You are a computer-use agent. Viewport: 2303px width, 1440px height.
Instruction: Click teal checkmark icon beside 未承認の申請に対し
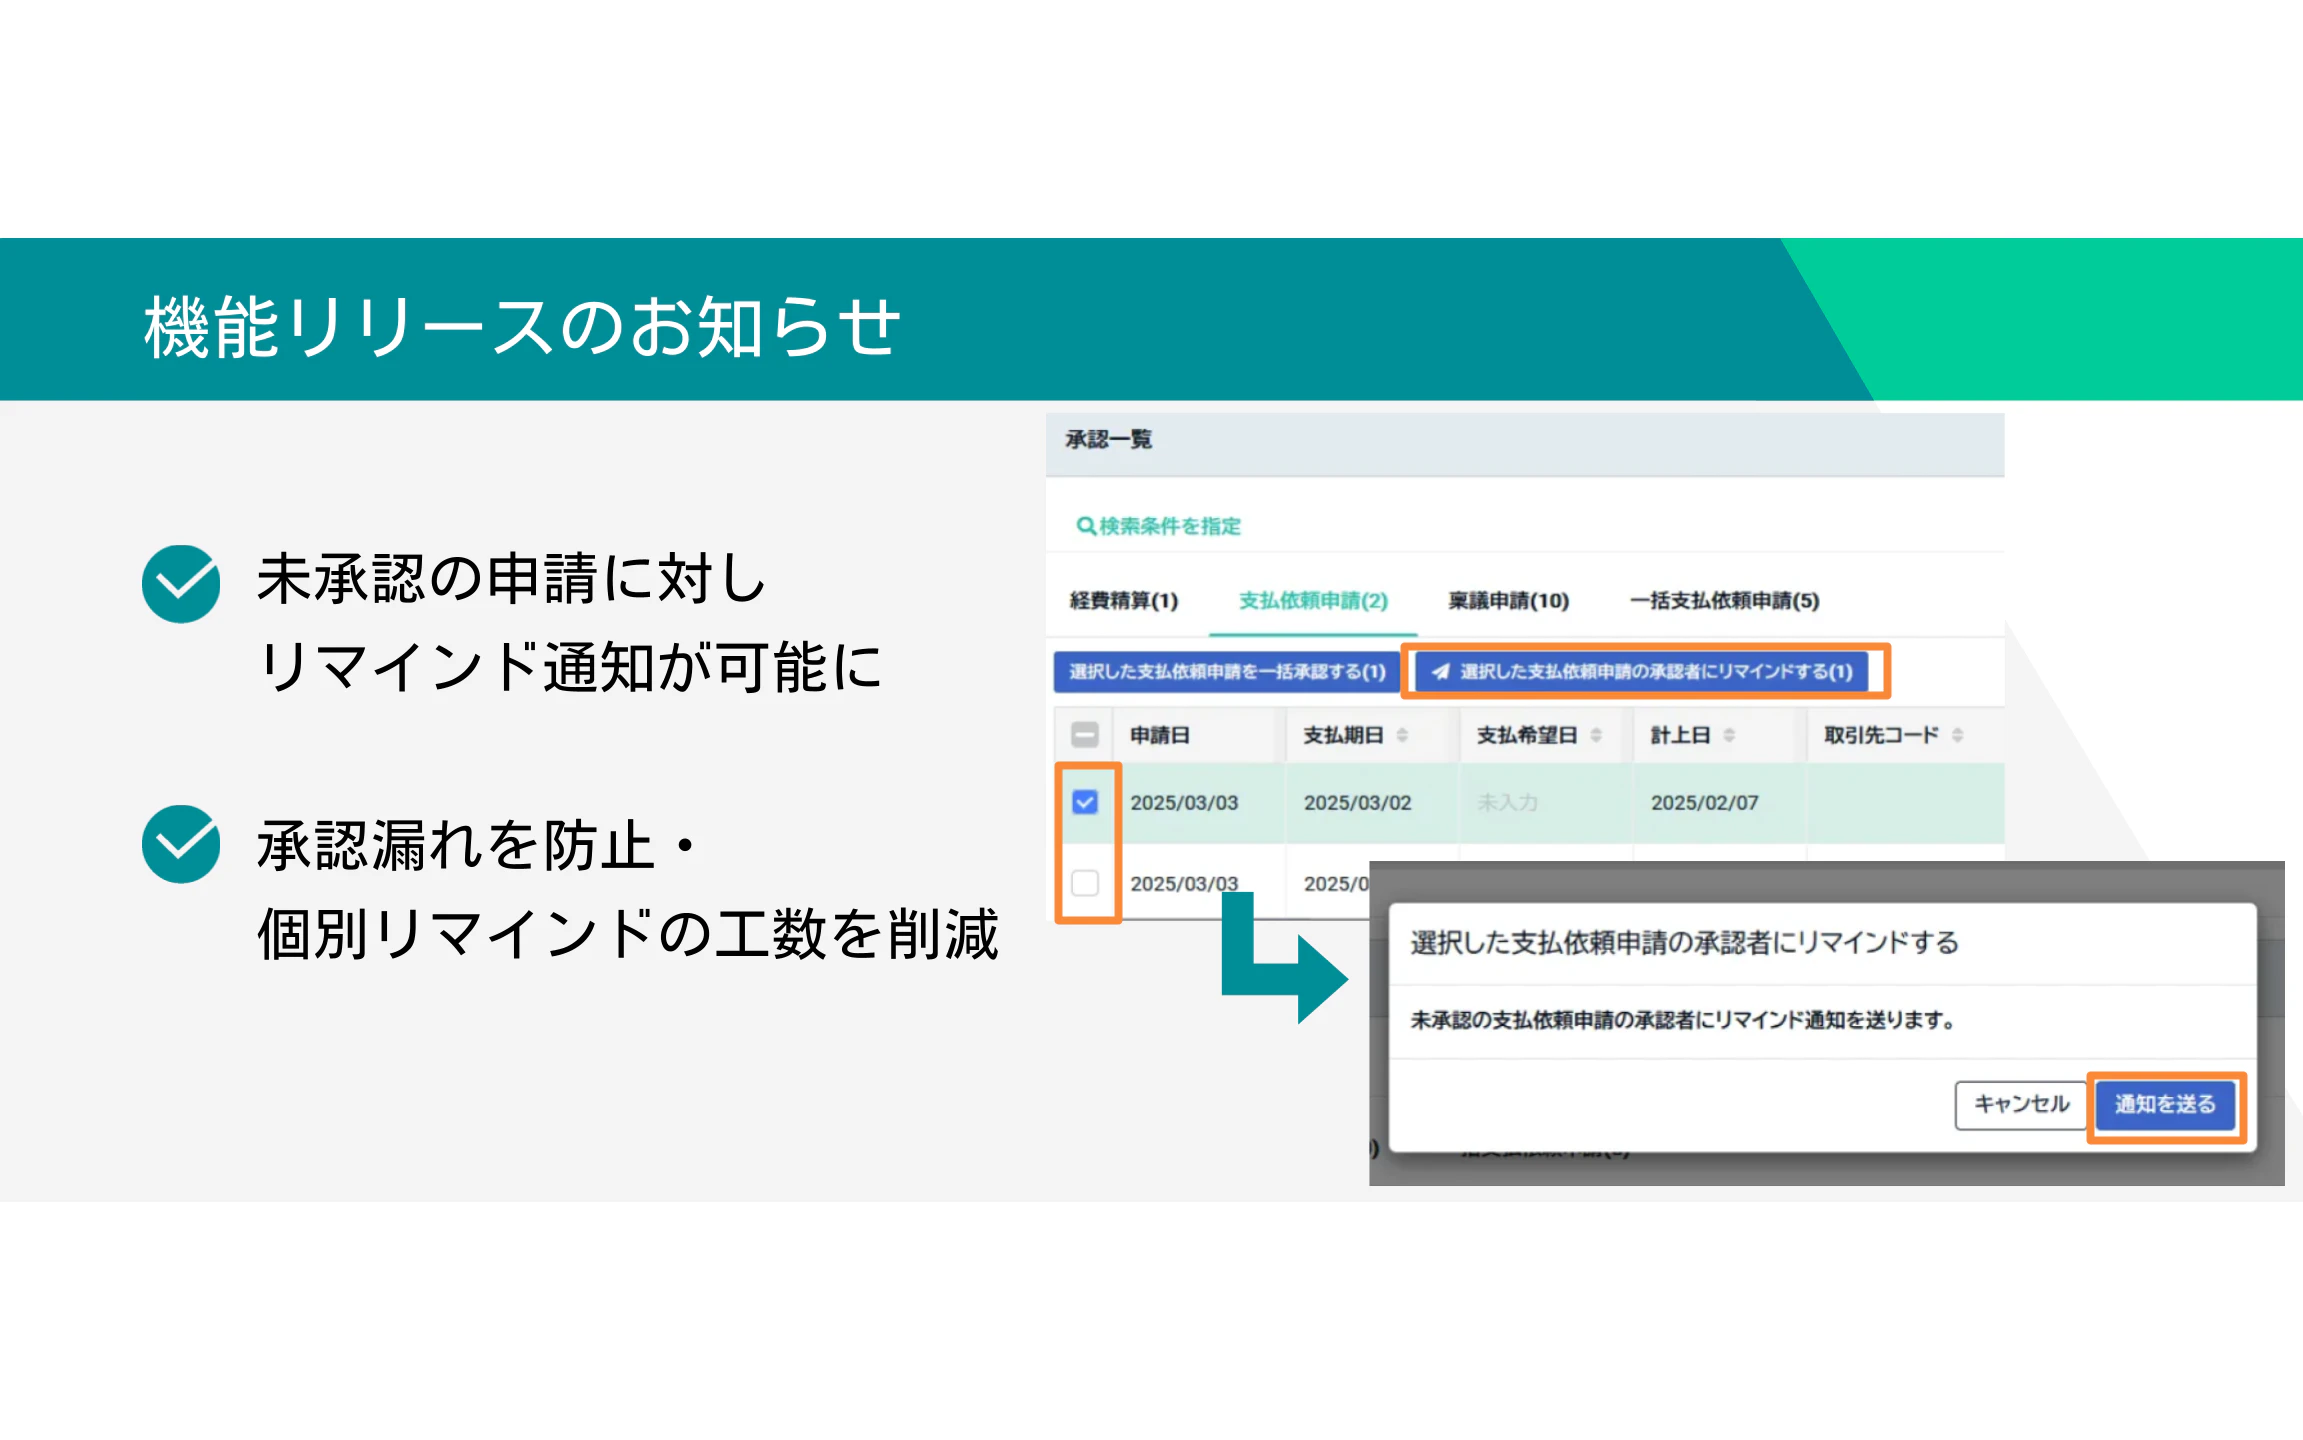181,584
